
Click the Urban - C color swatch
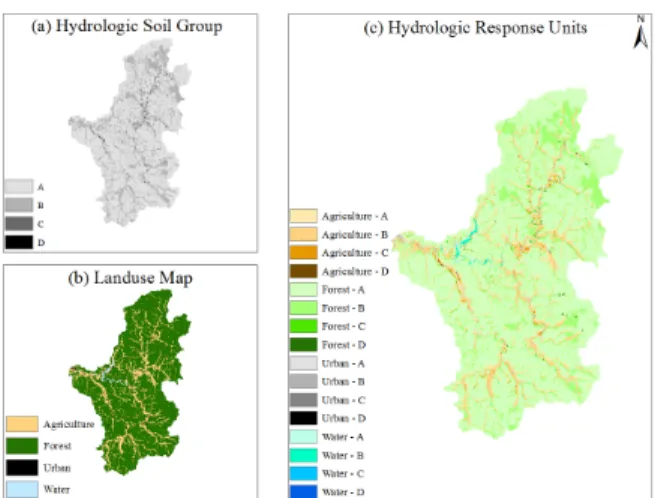(x=304, y=400)
